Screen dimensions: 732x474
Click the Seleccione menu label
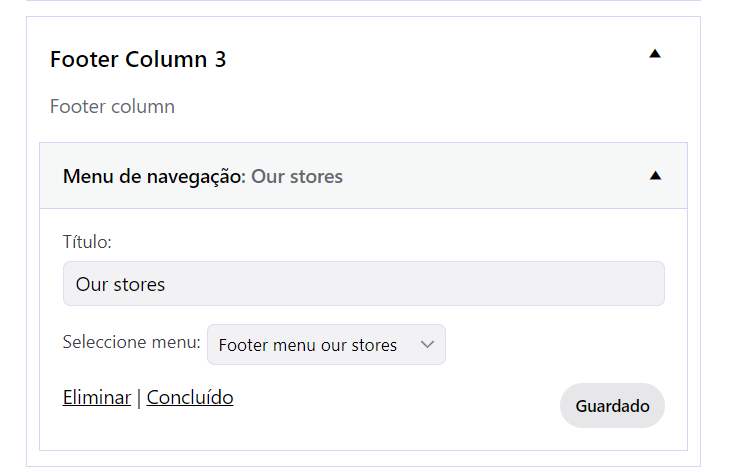click(132, 342)
